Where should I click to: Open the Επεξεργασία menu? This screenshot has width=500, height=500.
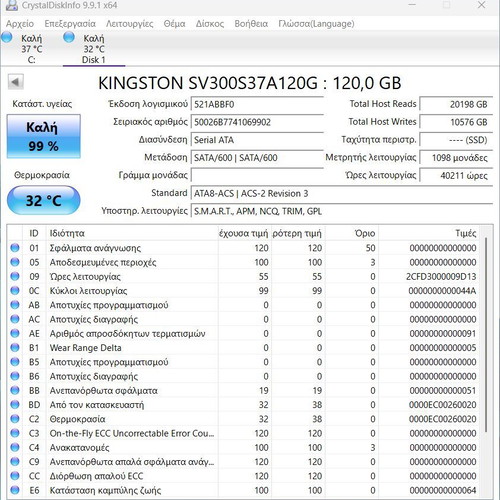[70, 24]
